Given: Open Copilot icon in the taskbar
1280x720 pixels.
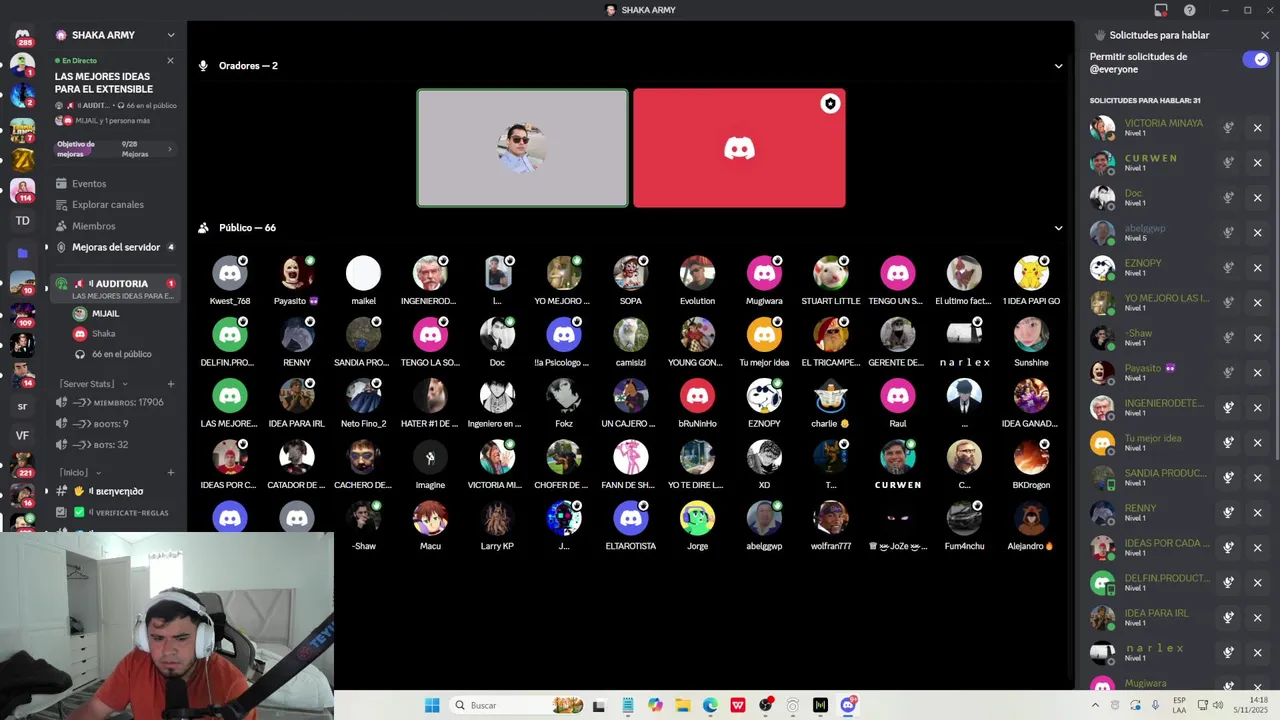Looking at the screenshot, I should click(655, 705).
